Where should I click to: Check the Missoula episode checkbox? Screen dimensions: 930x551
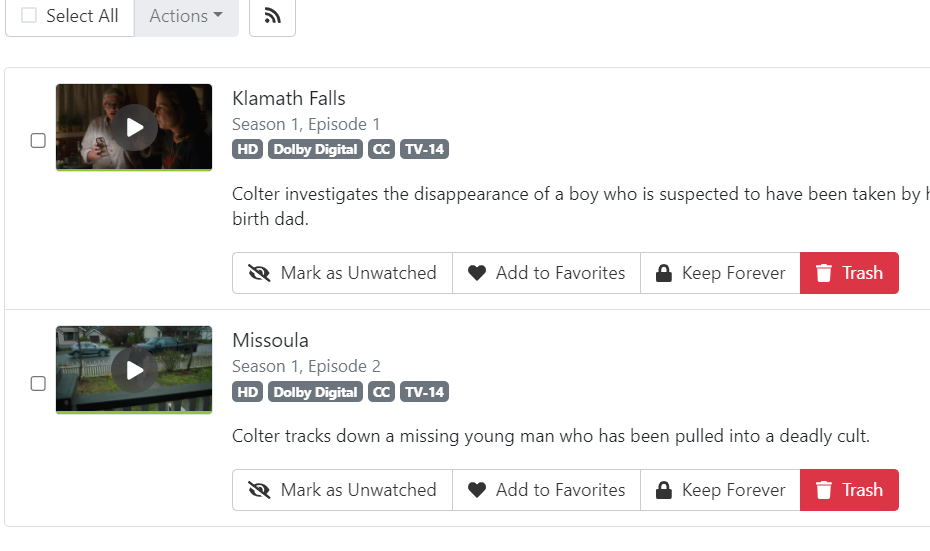click(x=38, y=383)
